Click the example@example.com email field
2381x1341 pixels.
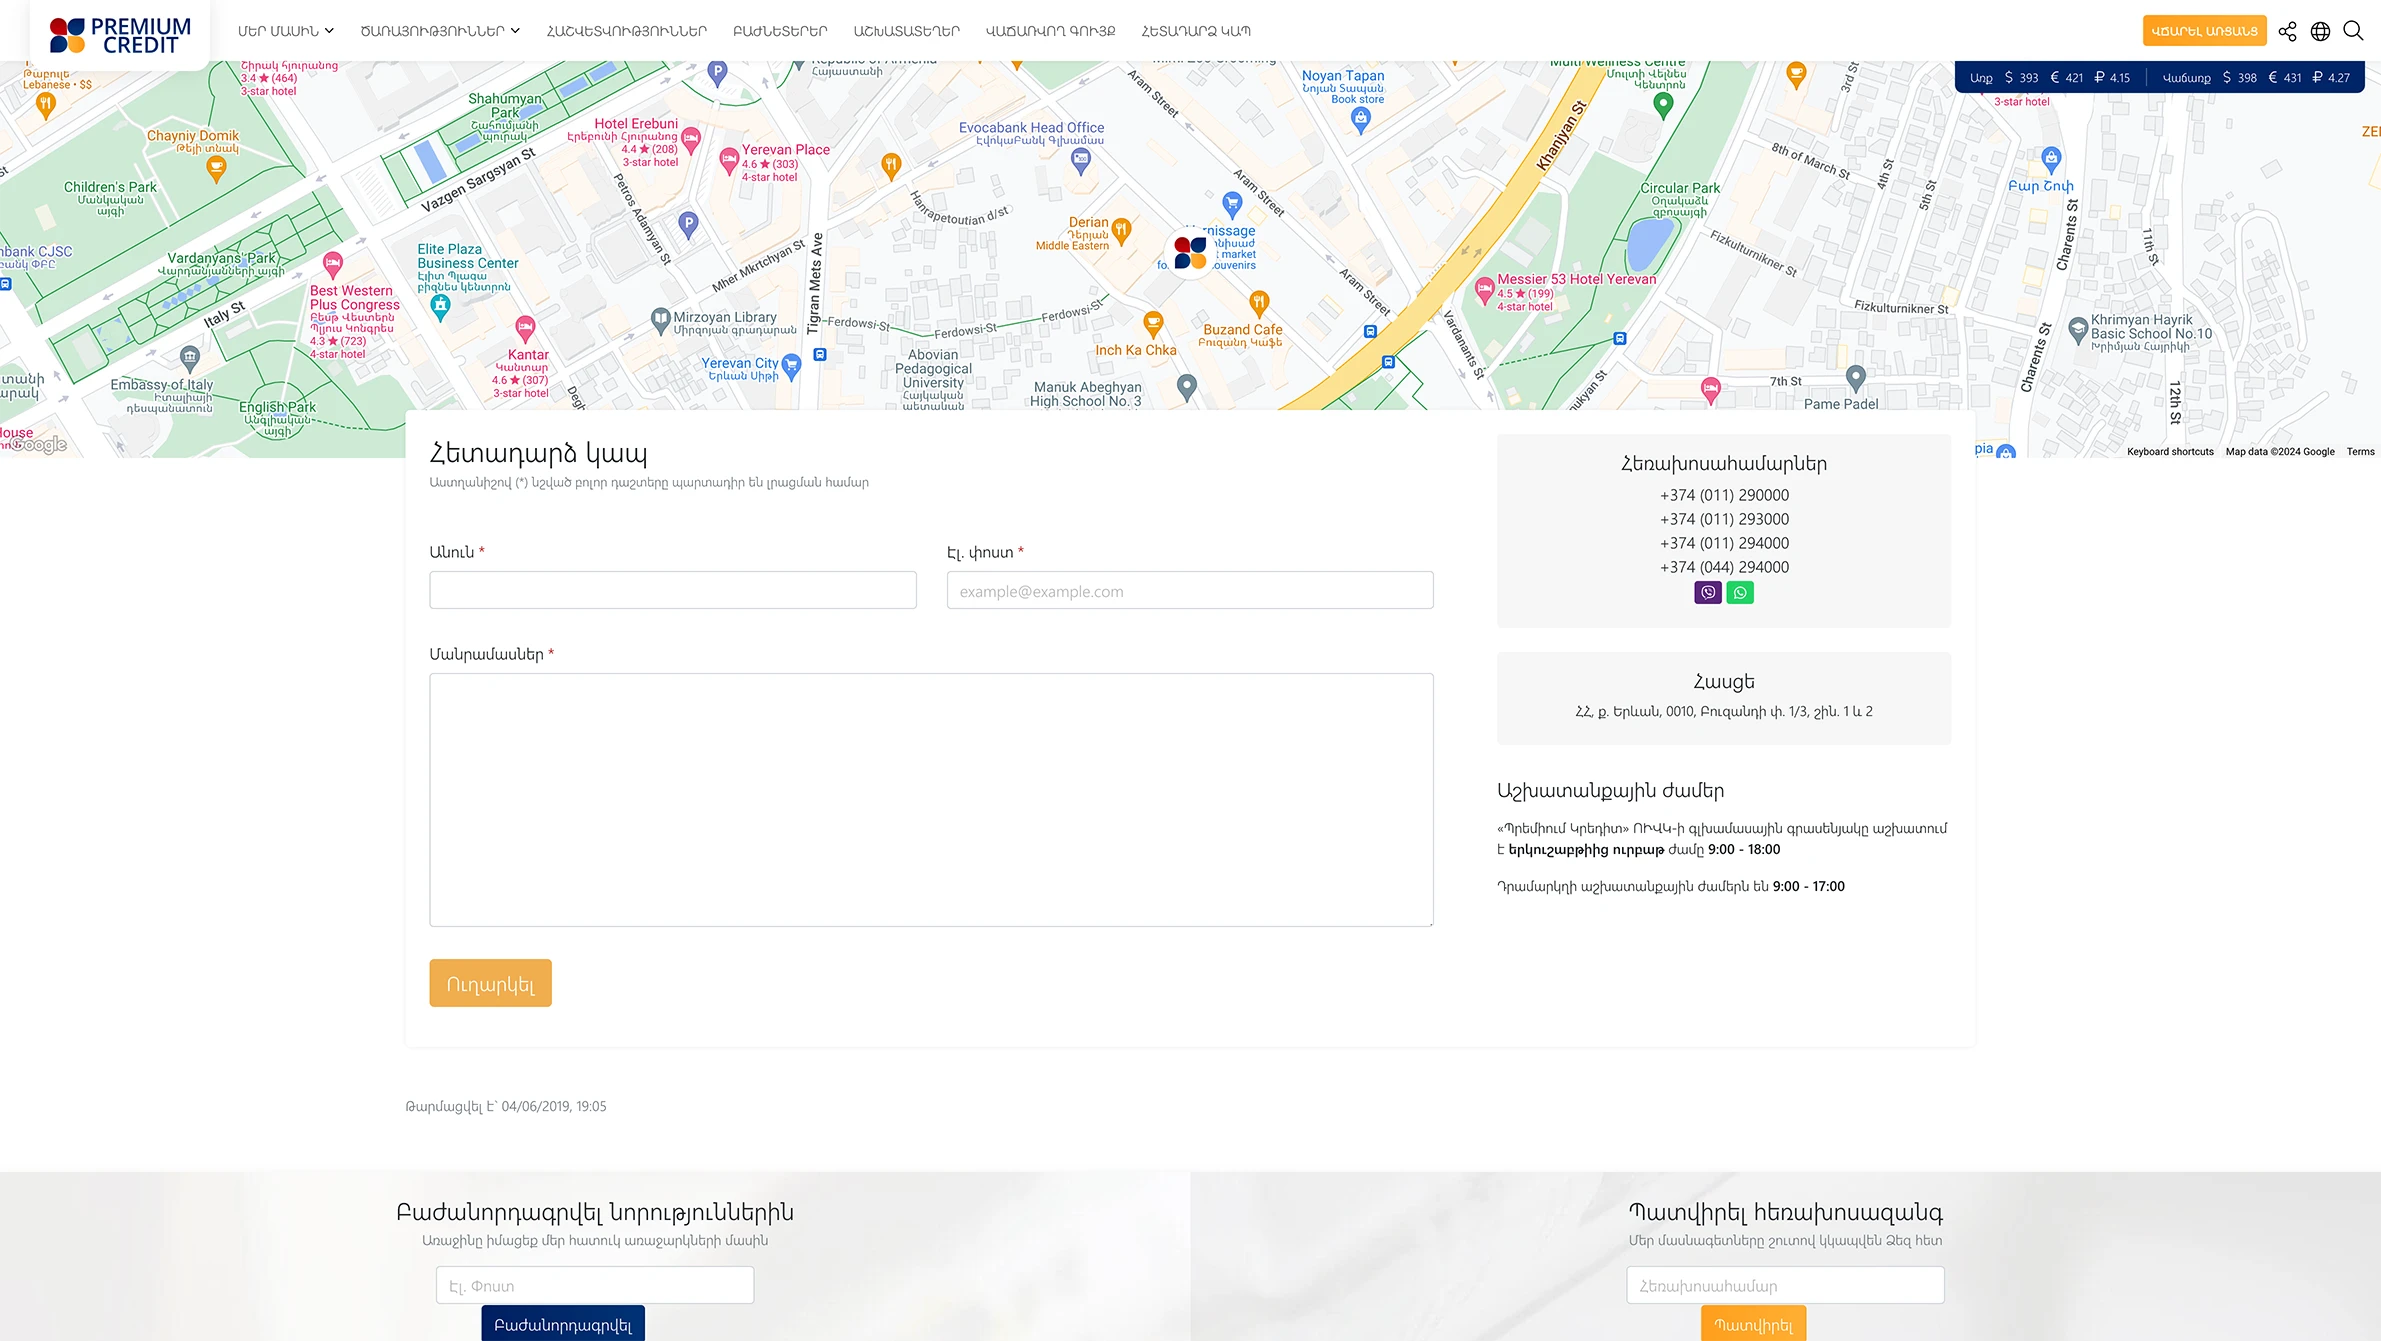pos(1190,591)
